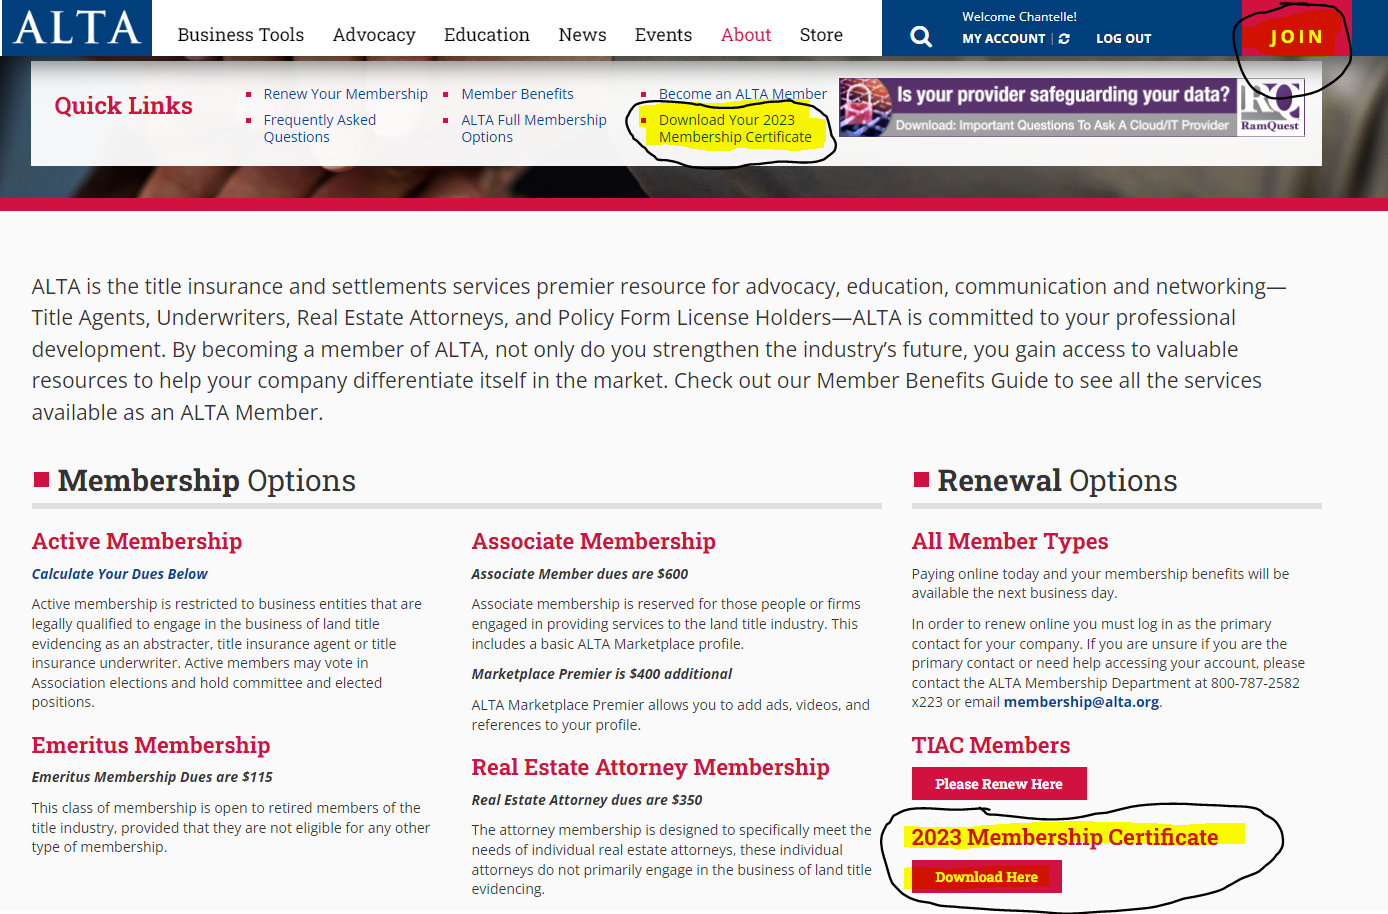Click the Renewal Options section heading
The image size is (1388, 914).
coord(1057,481)
